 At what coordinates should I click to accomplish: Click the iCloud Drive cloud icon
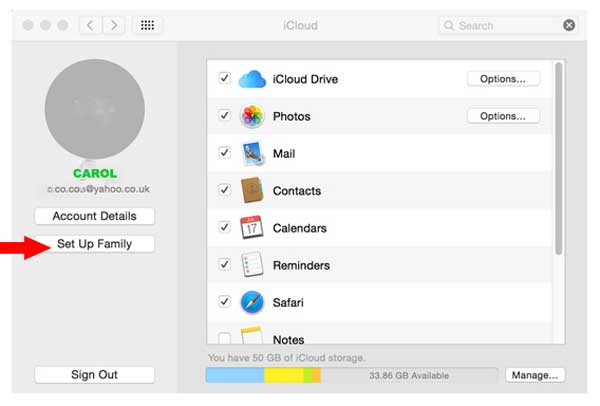tap(252, 79)
